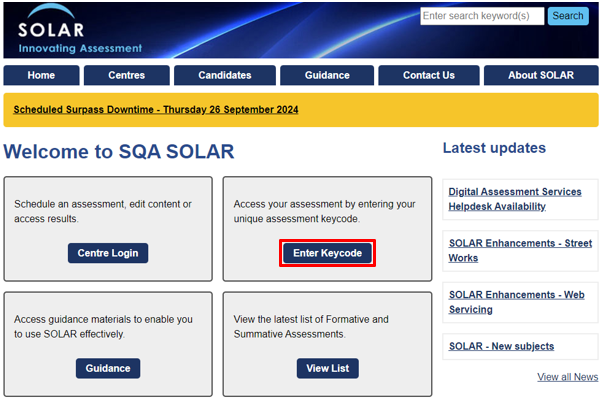Click the search keyword input field
Image resolution: width=604 pixels, height=400 pixels.
(x=482, y=16)
